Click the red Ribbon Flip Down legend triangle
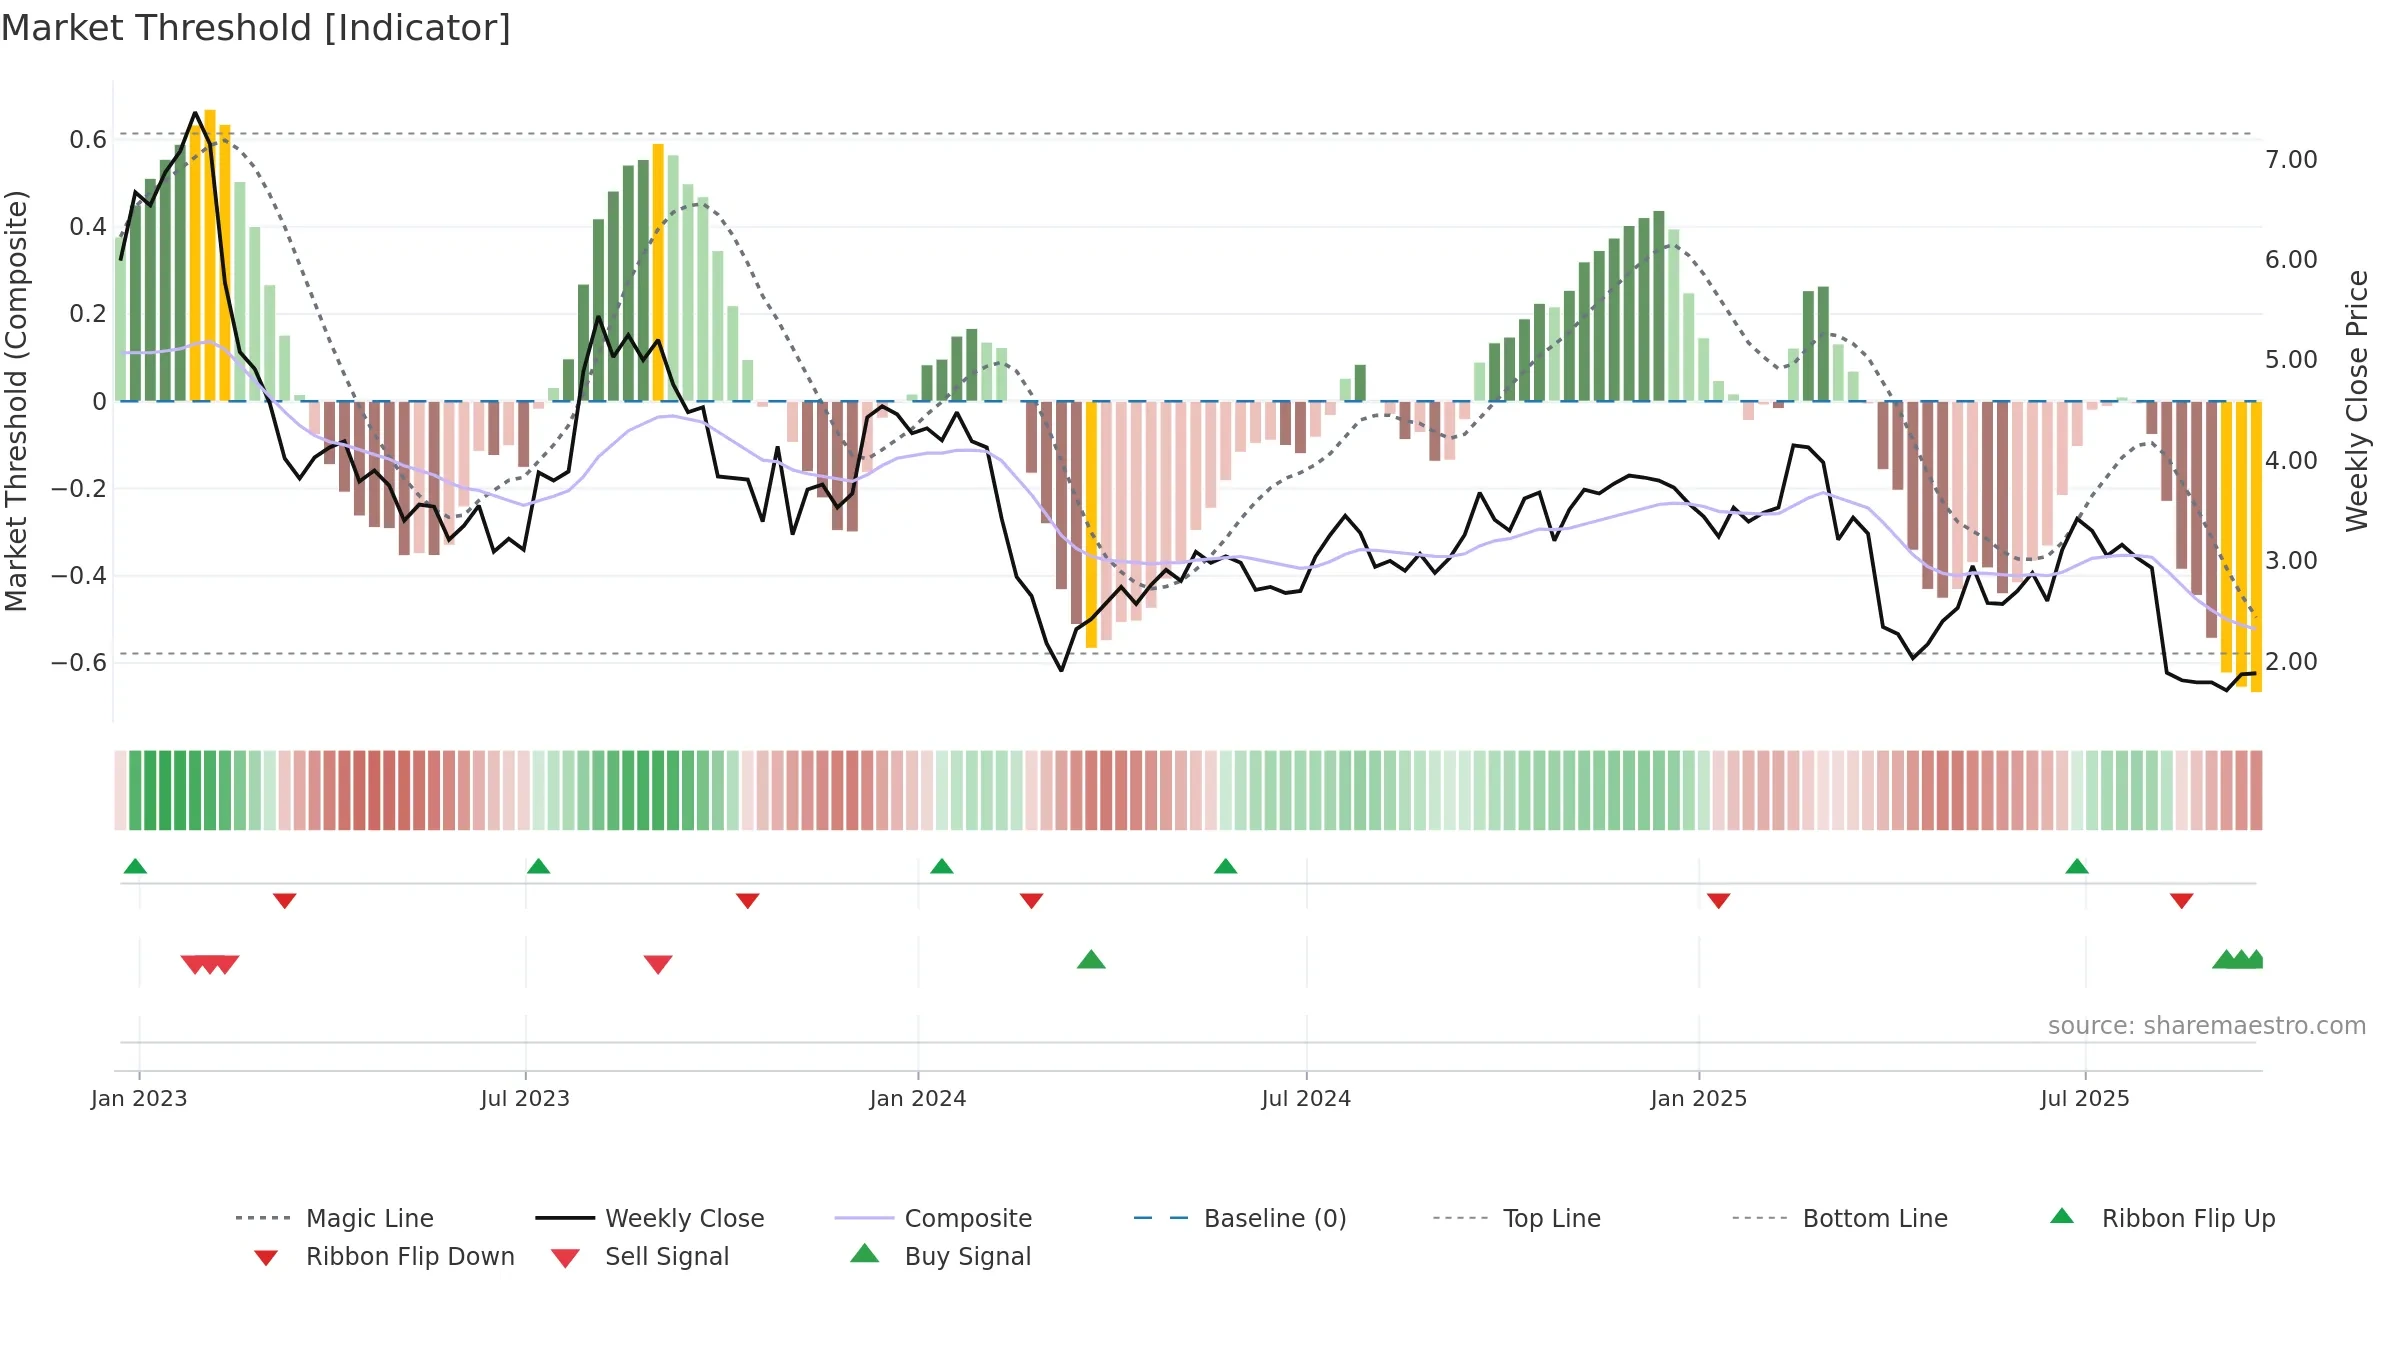 point(266,1258)
